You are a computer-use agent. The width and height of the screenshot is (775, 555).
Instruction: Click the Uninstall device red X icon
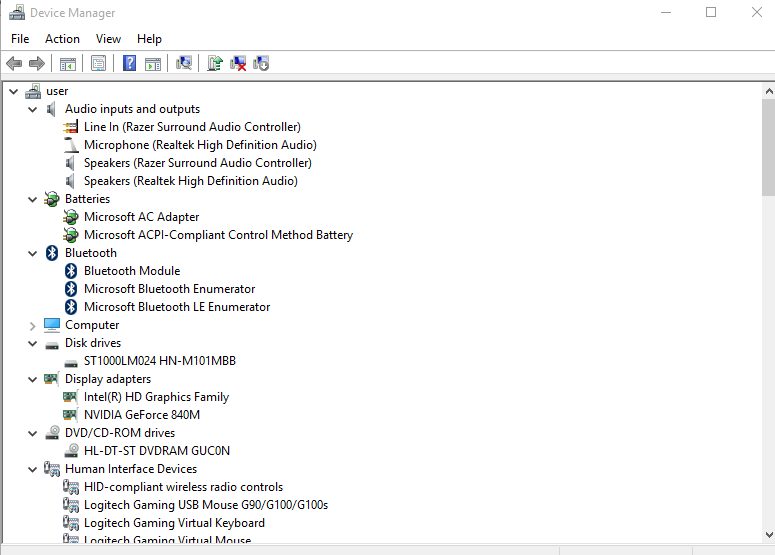[238, 63]
